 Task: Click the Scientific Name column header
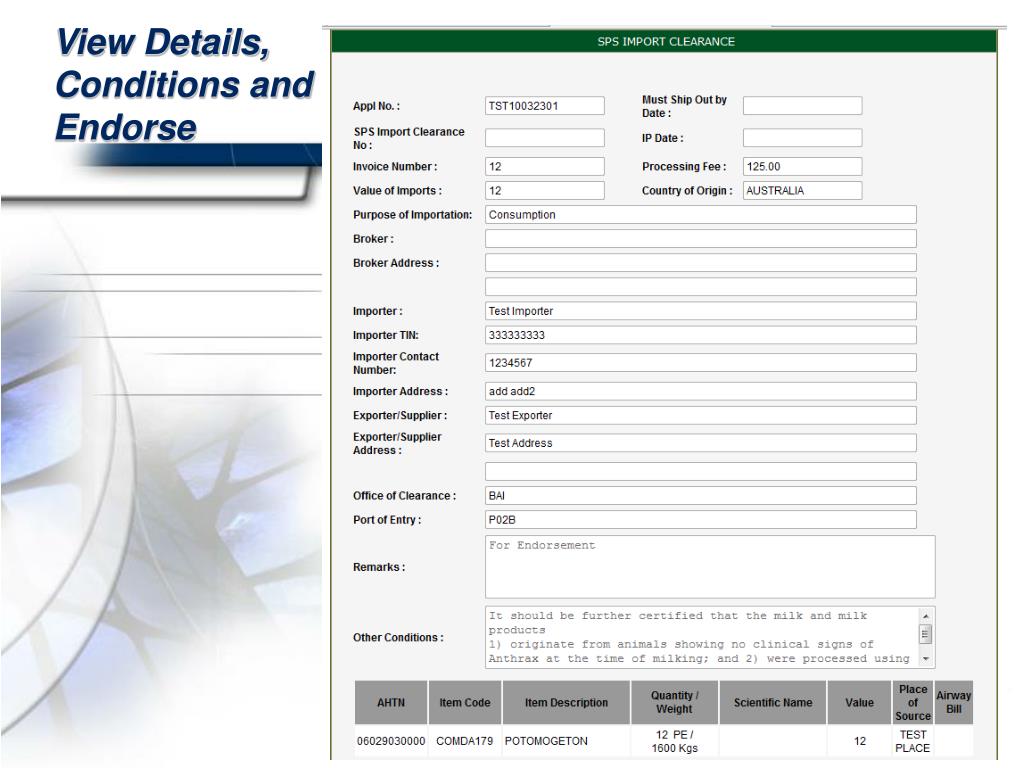tap(773, 703)
